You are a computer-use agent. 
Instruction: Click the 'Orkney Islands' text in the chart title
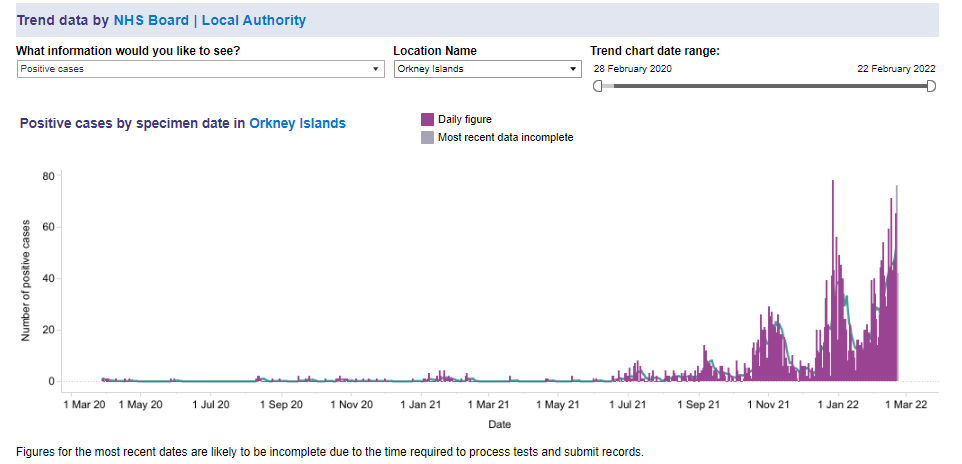pyautogui.click(x=297, y=124)
